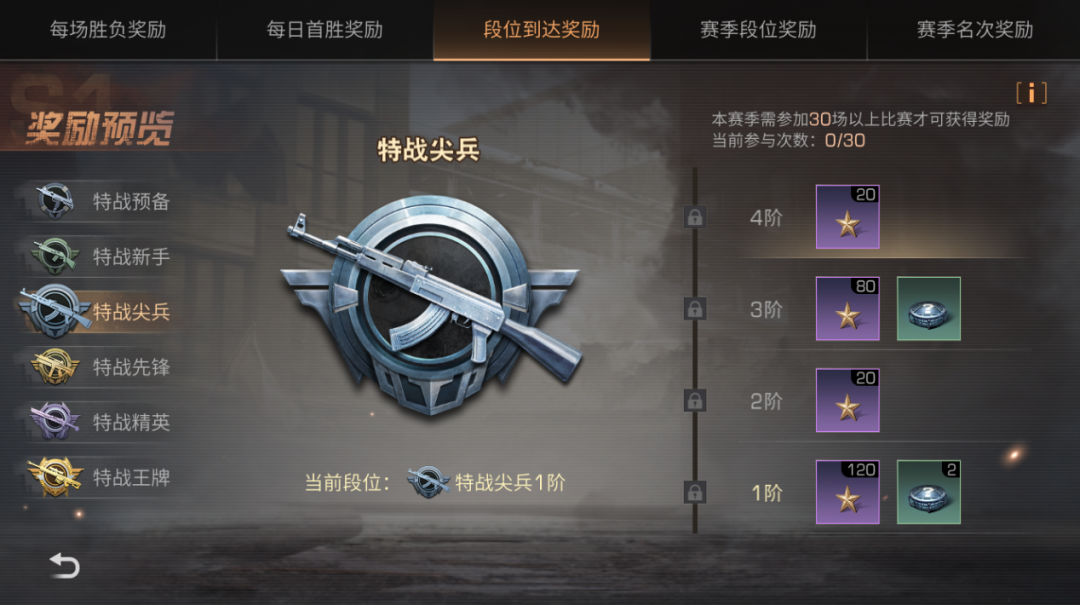Tap the lock icon beside 1阶
The width and height of the screenshot is (1080, 605).
tap(695, 492)
